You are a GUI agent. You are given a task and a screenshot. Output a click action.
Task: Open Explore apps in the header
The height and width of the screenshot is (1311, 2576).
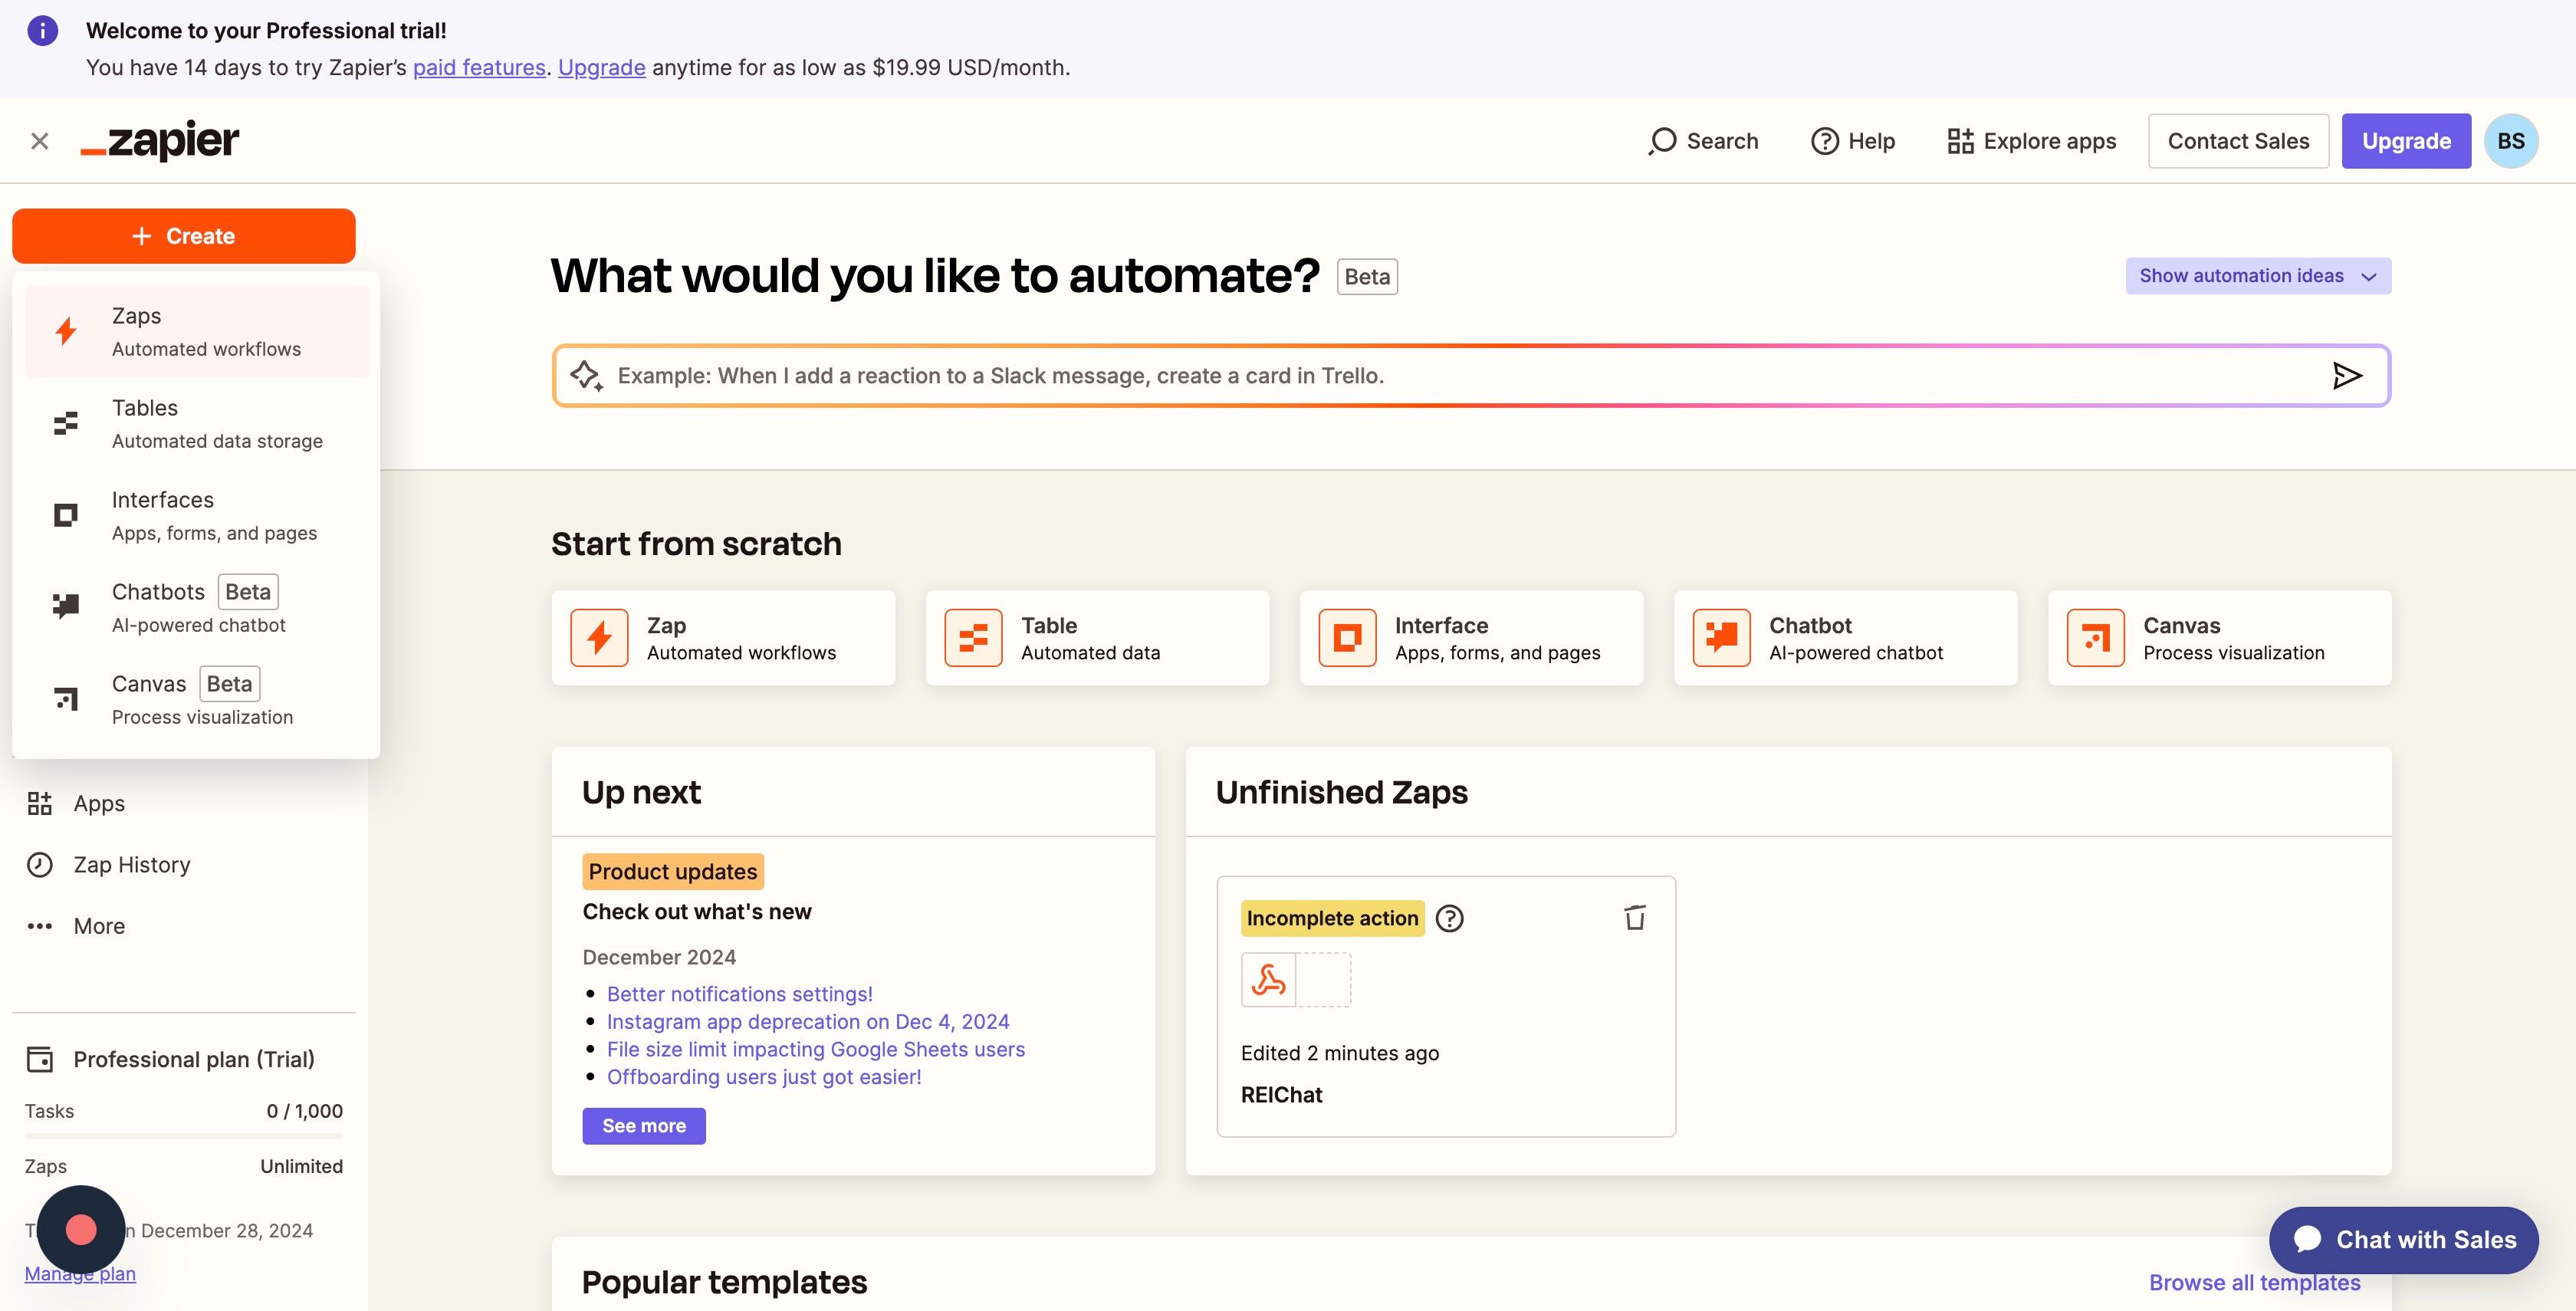(2032, 141)
